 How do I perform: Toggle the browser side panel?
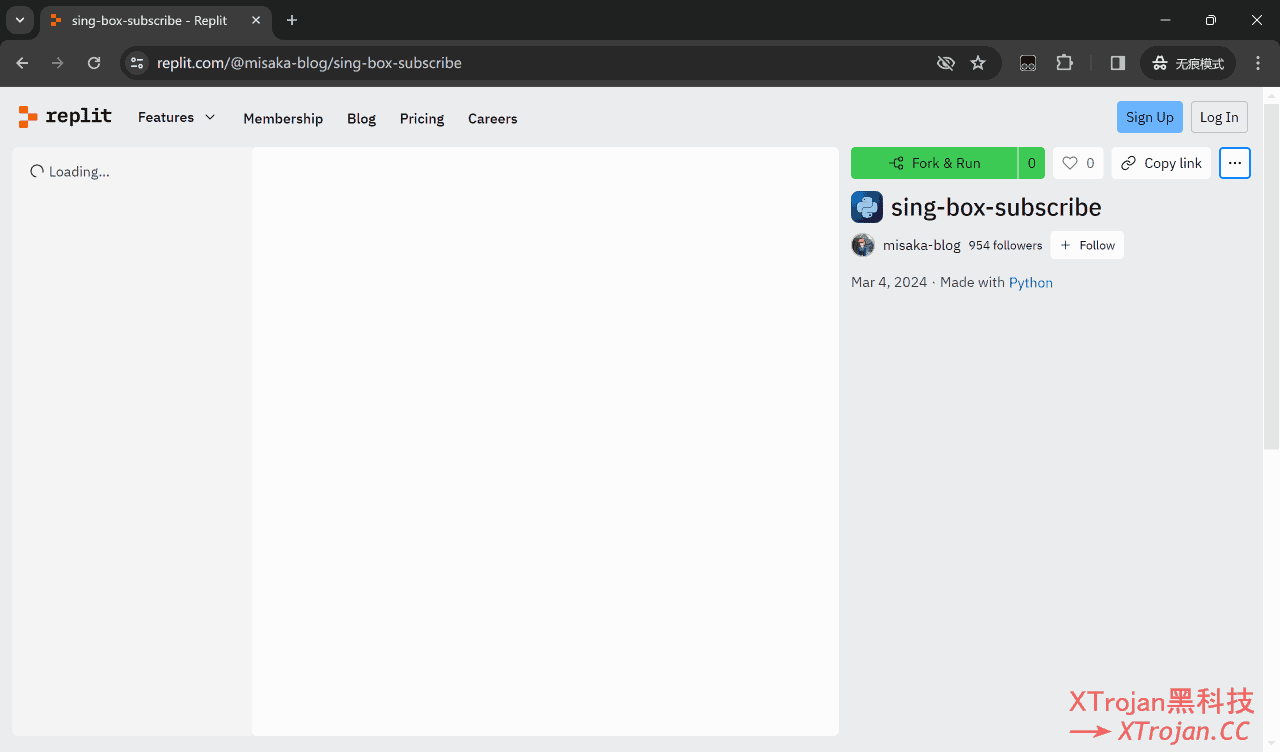click(x=1118, y=63)
